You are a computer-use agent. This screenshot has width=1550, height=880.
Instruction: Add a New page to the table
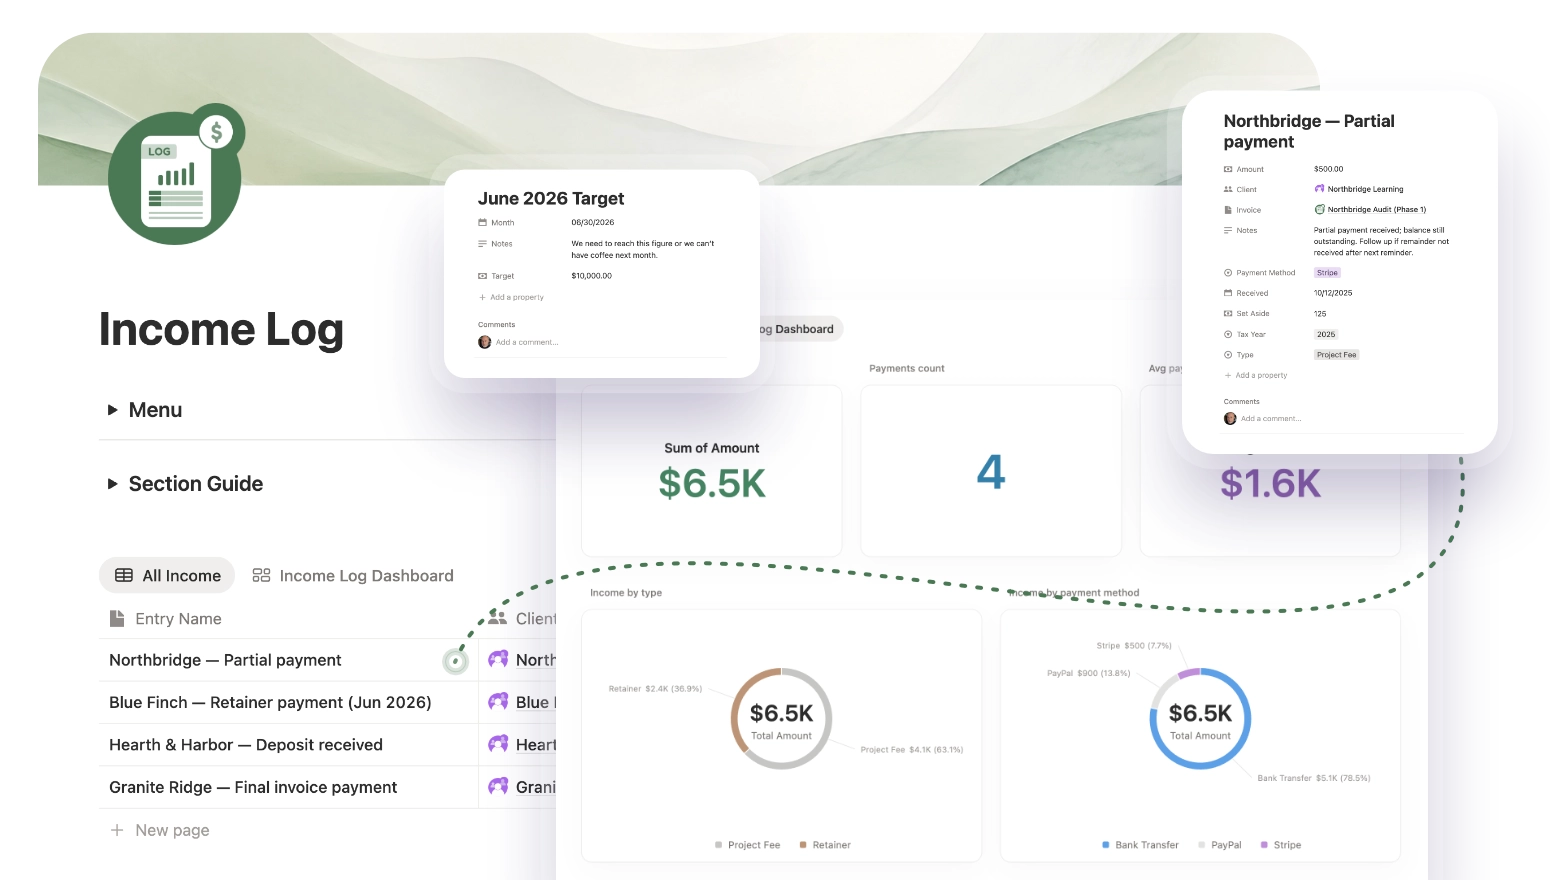pos(160,830)
